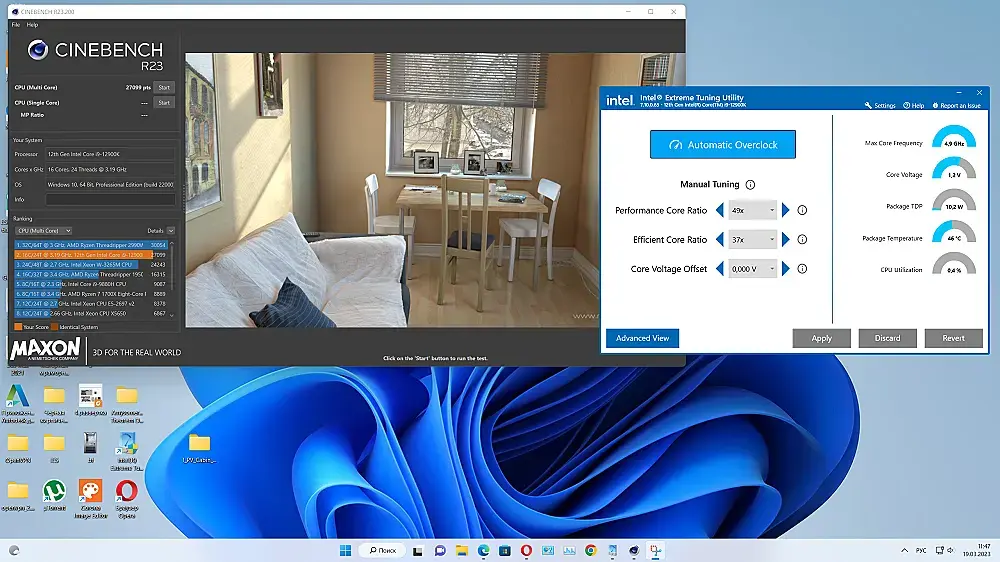The height and width of the screenshot is (562, 1000).
Task: Start the CPU (Single Core) test
Action: [x=164, y=103]
